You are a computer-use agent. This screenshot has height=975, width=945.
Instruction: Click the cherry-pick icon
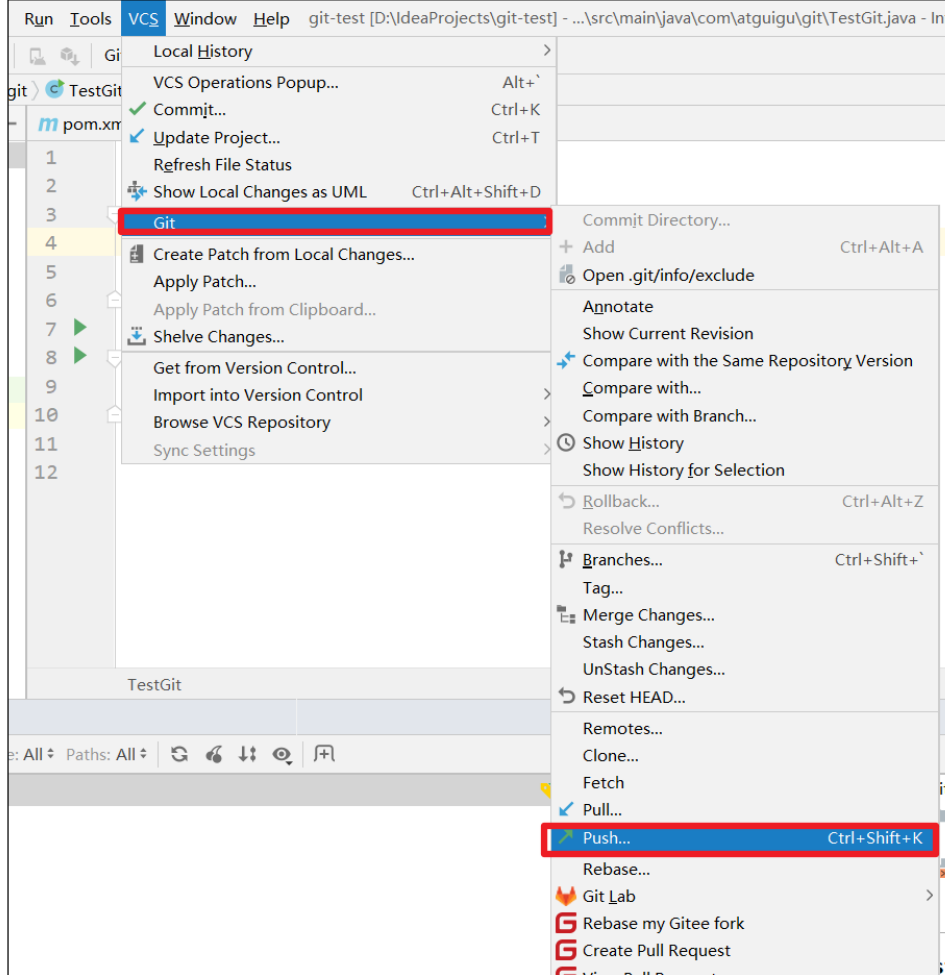tap(214, 754)
